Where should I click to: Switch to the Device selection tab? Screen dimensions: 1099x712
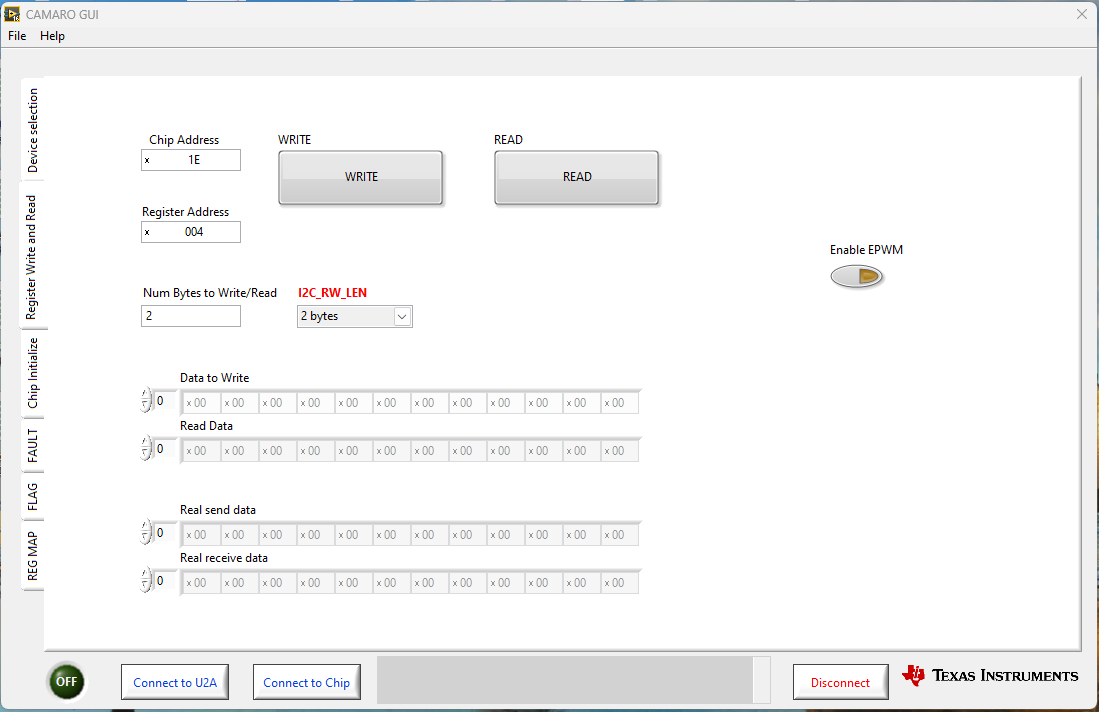point(33,129)
